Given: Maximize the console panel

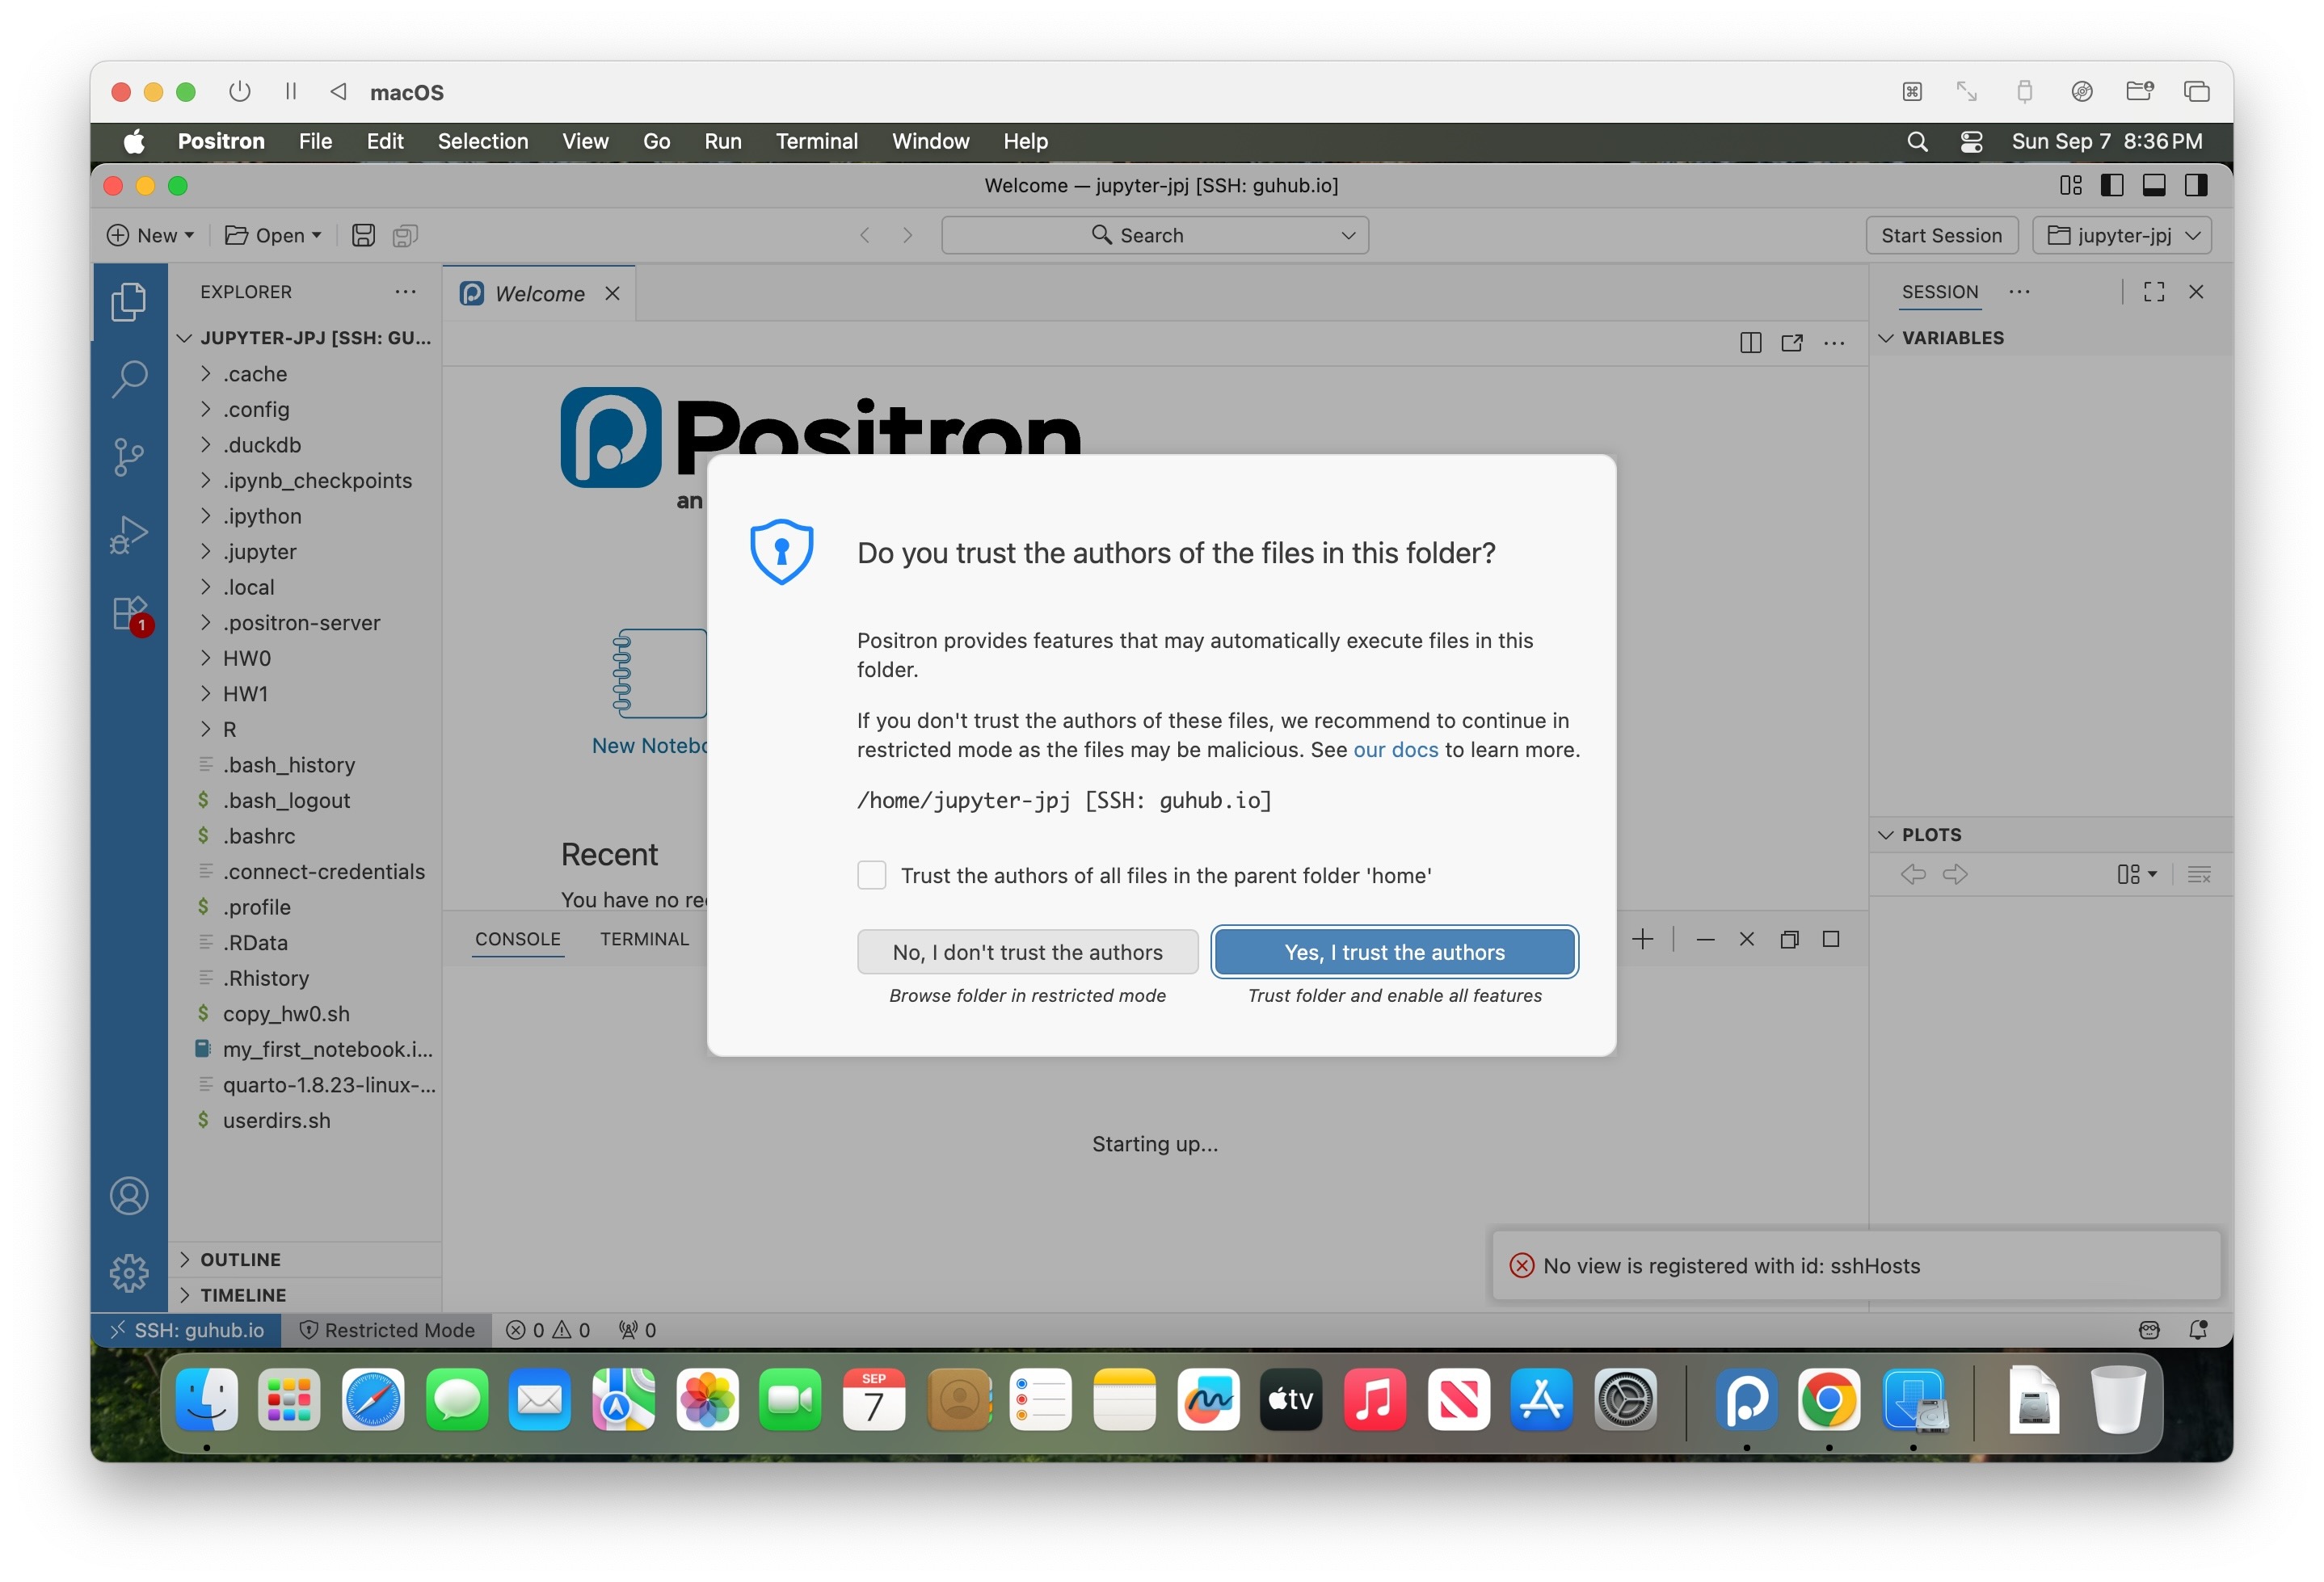Looking at the screenshot, I should [x=1831, y=939].
